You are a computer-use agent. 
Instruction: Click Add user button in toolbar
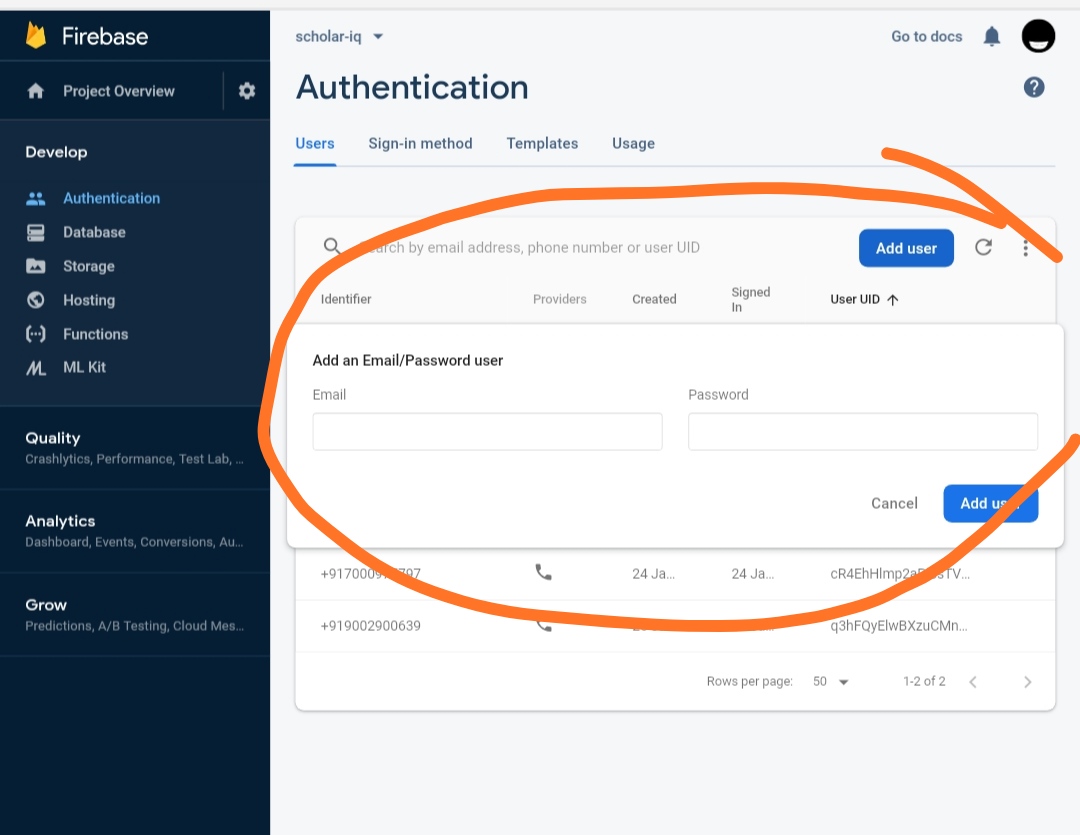click(x=906, y=248)
